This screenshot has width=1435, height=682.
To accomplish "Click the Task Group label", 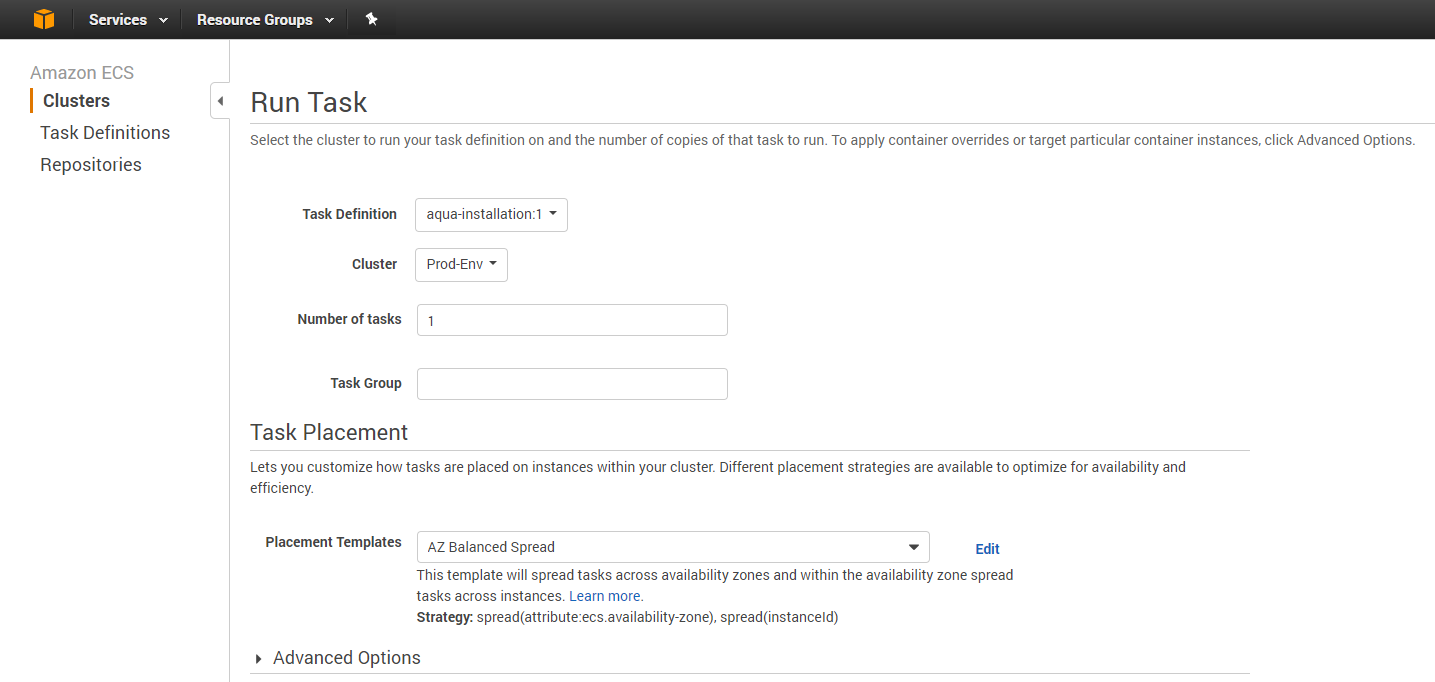I will point(366,383).
